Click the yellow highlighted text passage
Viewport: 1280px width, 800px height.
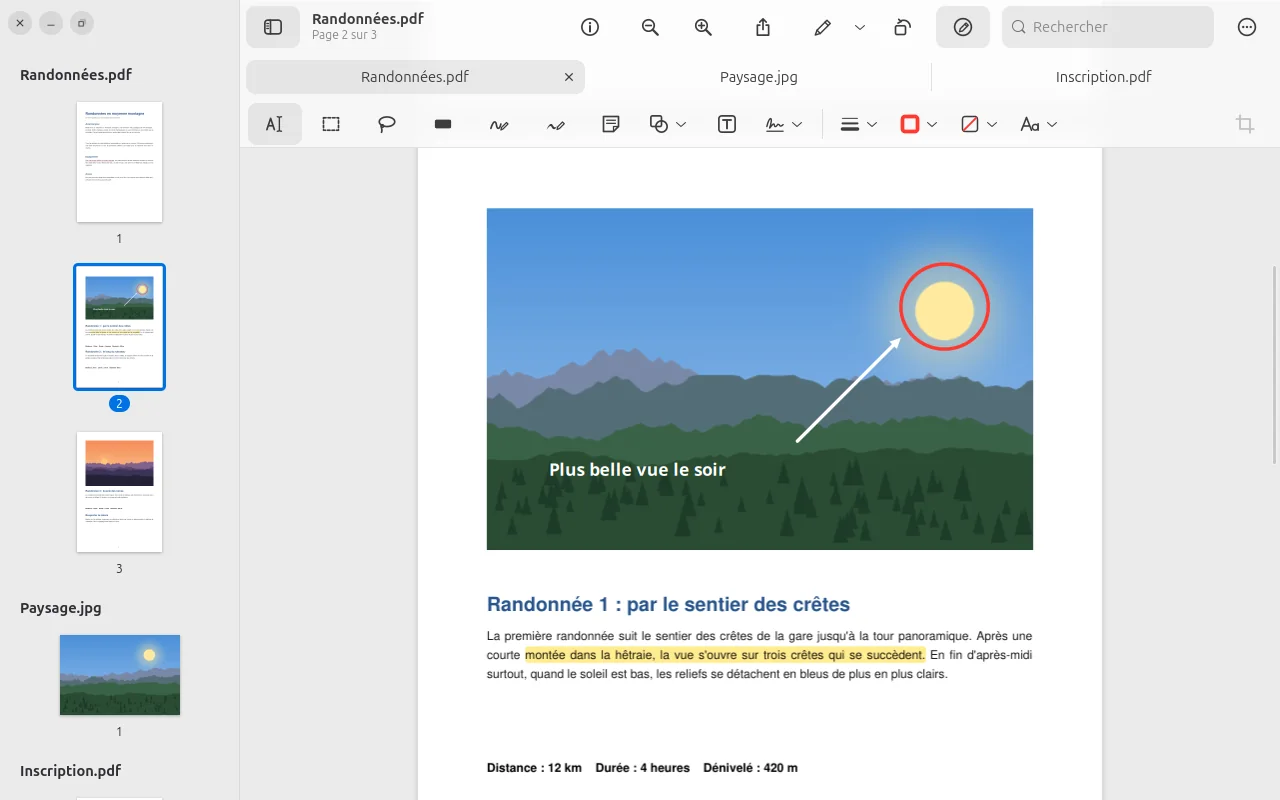pos(725,655)
